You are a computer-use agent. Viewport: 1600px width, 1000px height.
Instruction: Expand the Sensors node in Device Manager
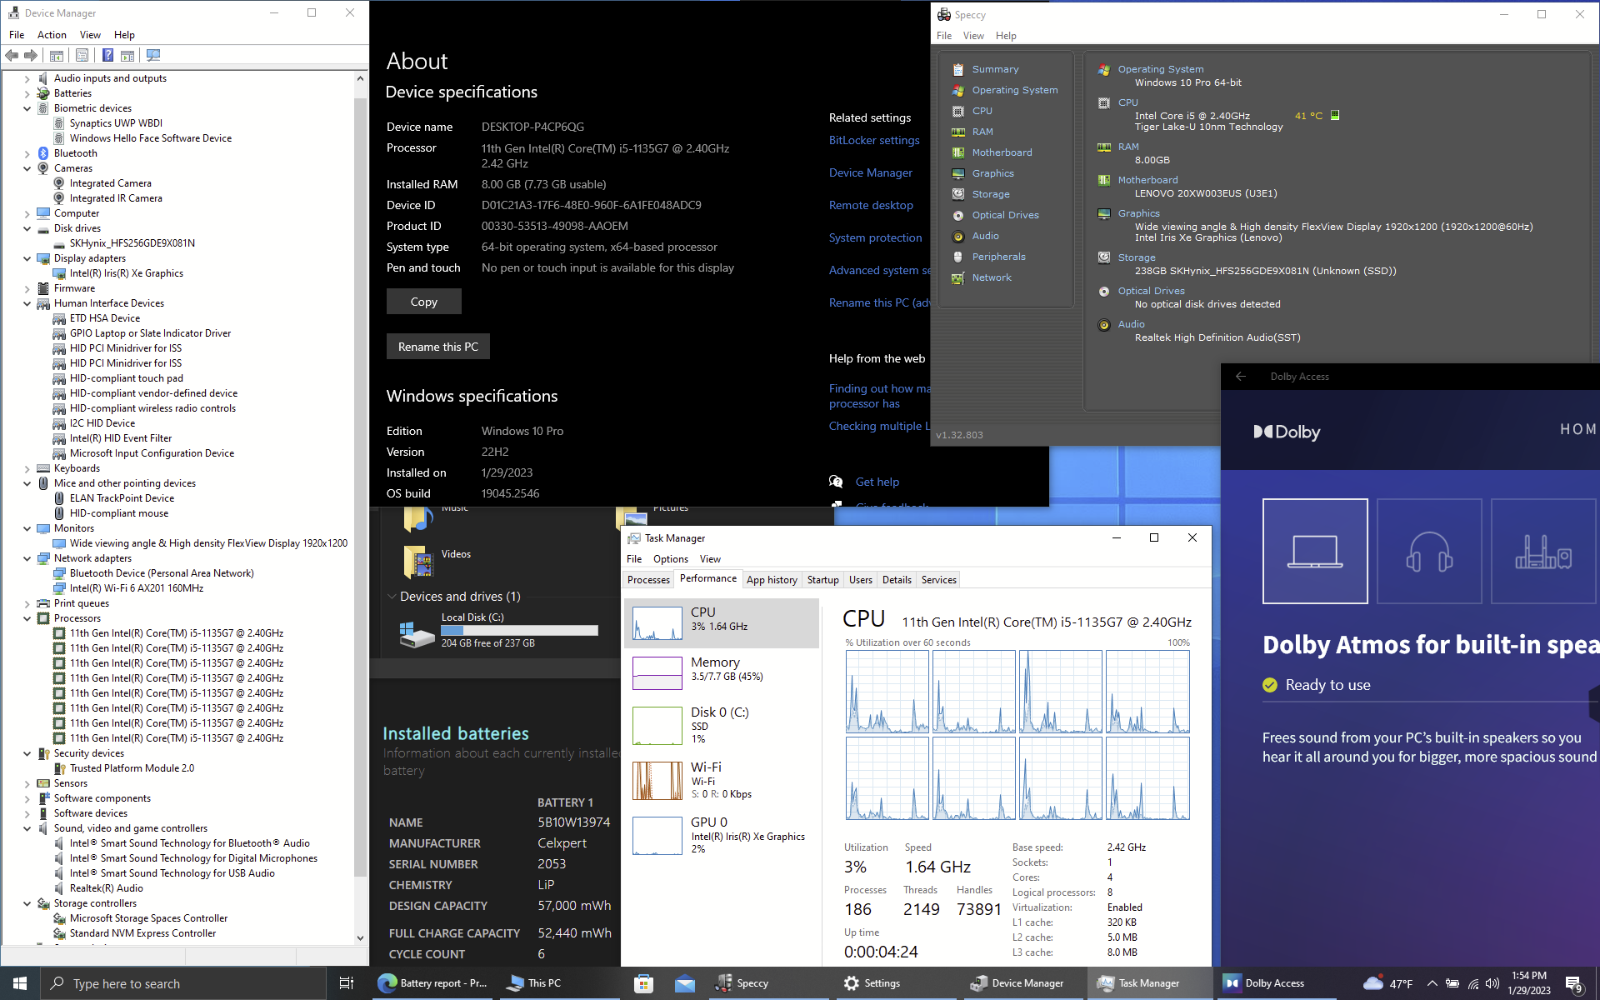click(x=27, y=783)
